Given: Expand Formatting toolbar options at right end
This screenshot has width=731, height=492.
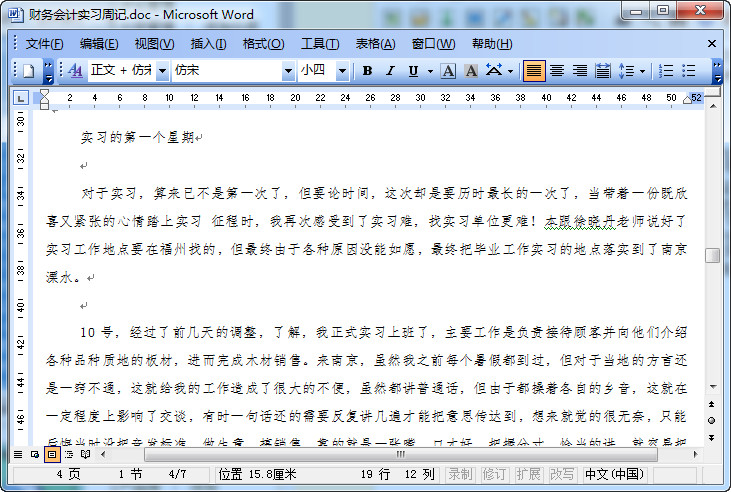Looking at the screenshot, I should (717, 71).
